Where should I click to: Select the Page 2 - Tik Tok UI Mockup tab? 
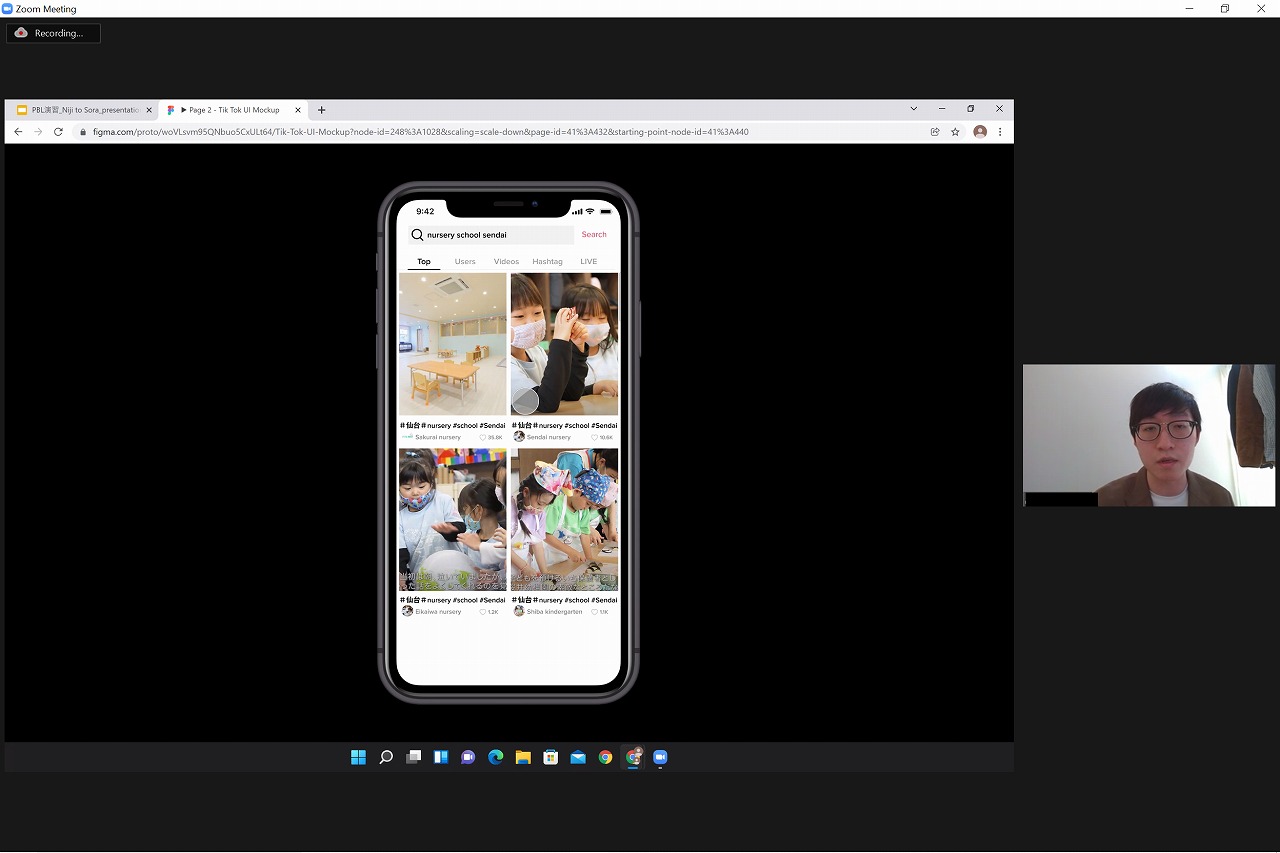point(233,110)
